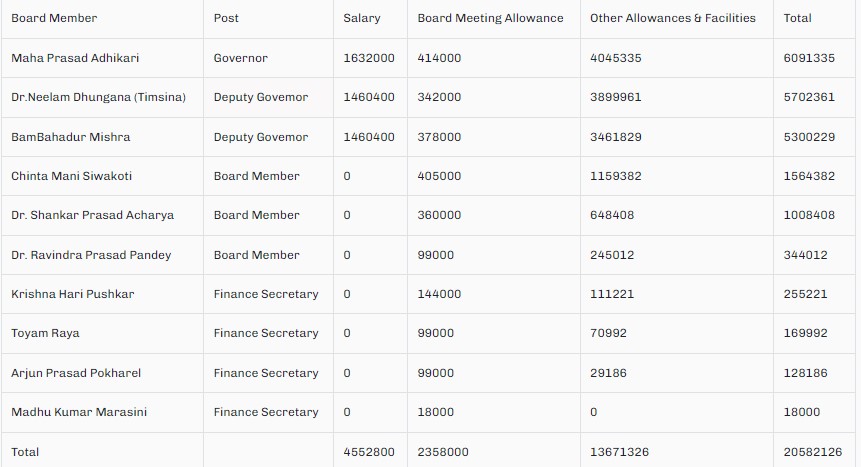861x467 pixels.
Task: Select Krishna Hari Pushkar name cell
Action: (x=72, y=294)
